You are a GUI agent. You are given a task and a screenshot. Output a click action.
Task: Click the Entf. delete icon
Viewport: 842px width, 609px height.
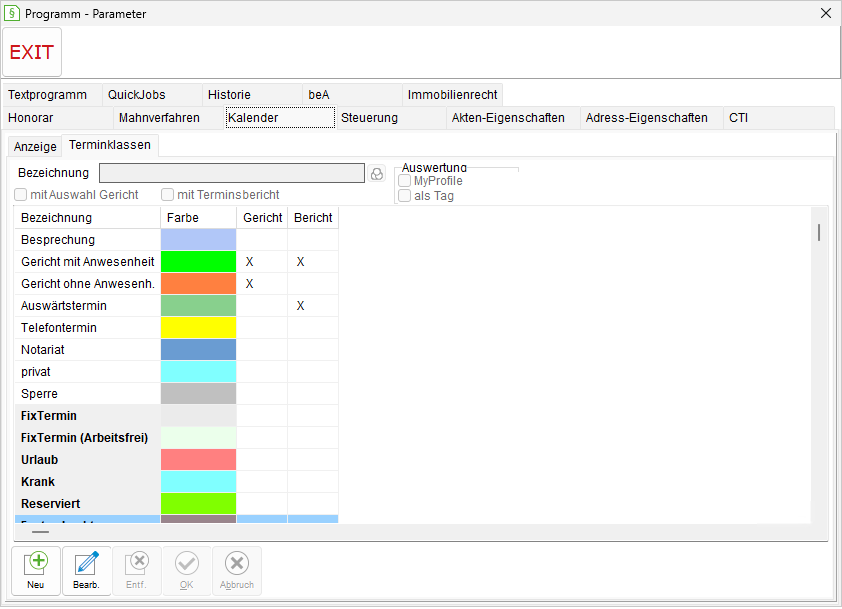[136, 571]
